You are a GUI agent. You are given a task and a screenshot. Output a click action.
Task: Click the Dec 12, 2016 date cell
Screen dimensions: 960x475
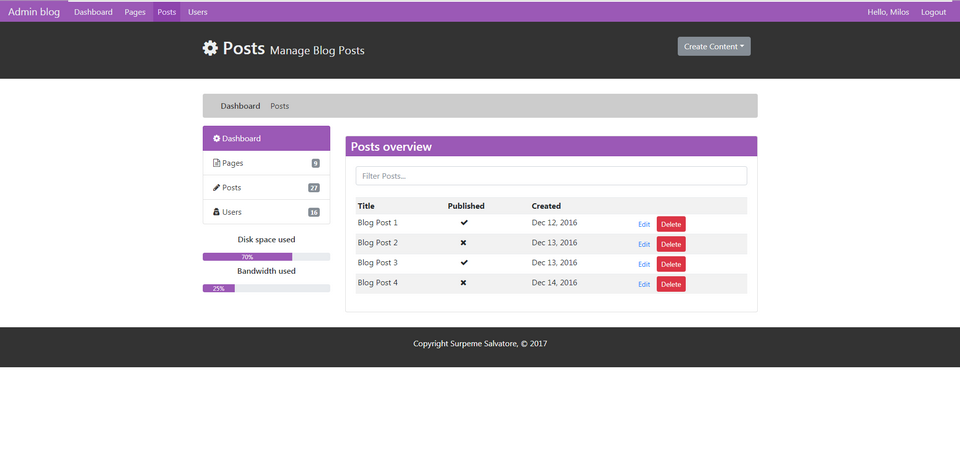point(554,223)
